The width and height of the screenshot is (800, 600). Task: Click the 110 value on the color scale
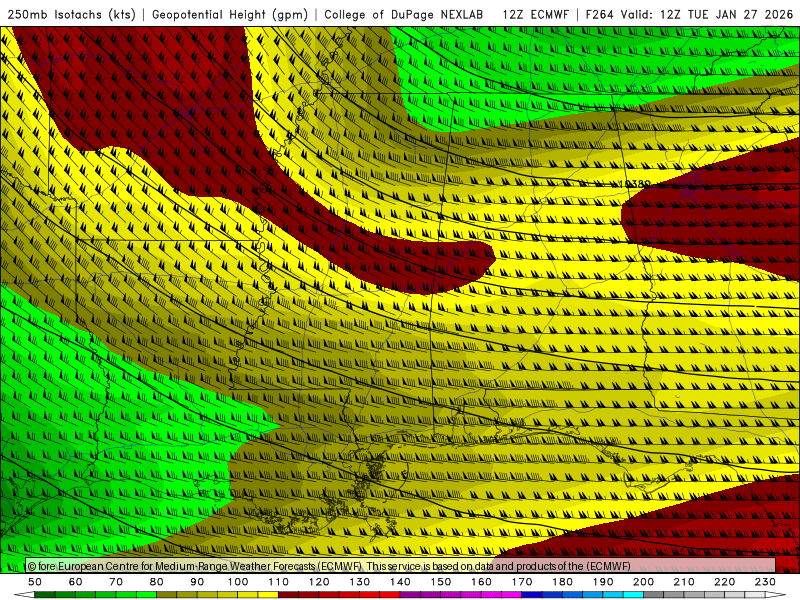278,582
